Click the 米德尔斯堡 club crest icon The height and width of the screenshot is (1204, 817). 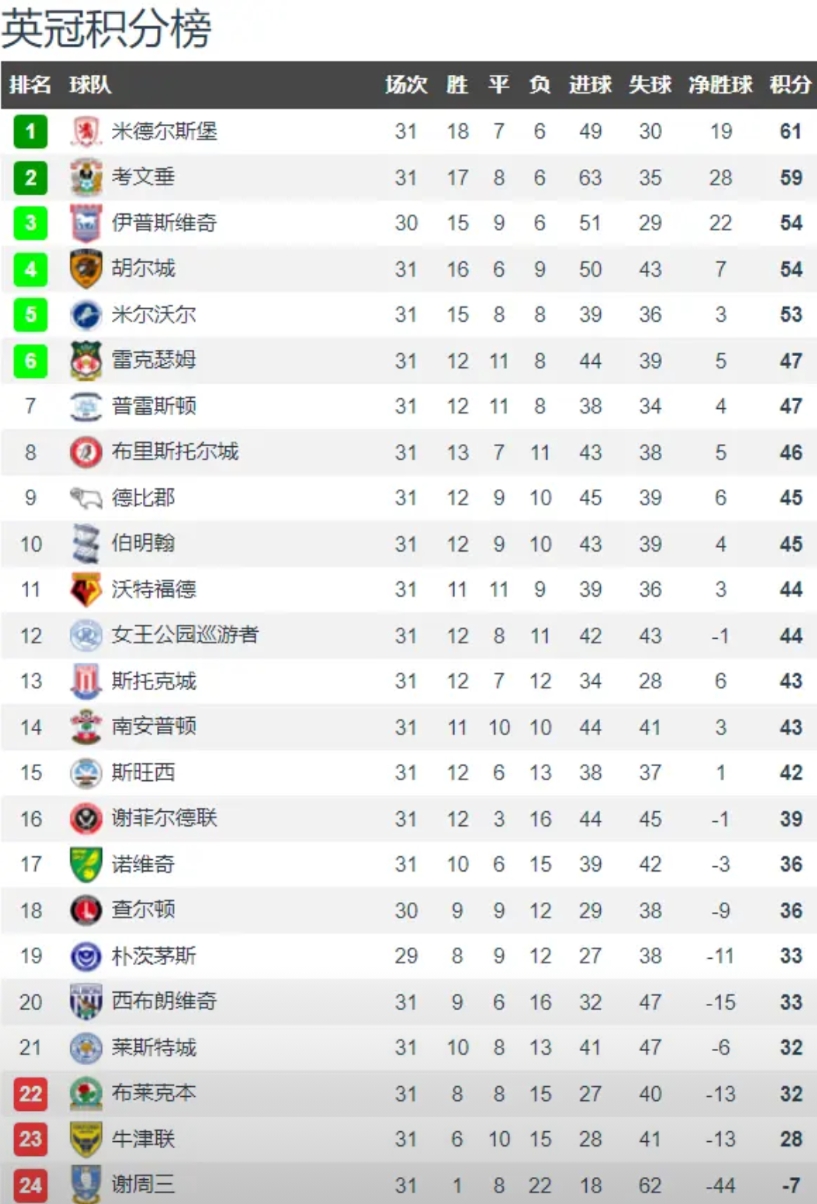[x=87, y=132]
